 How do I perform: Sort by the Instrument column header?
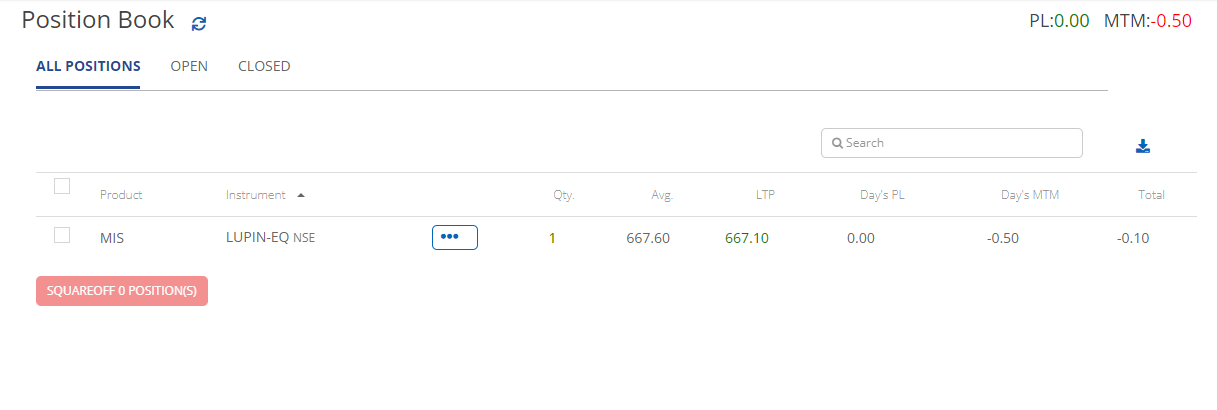click(256, 195)
